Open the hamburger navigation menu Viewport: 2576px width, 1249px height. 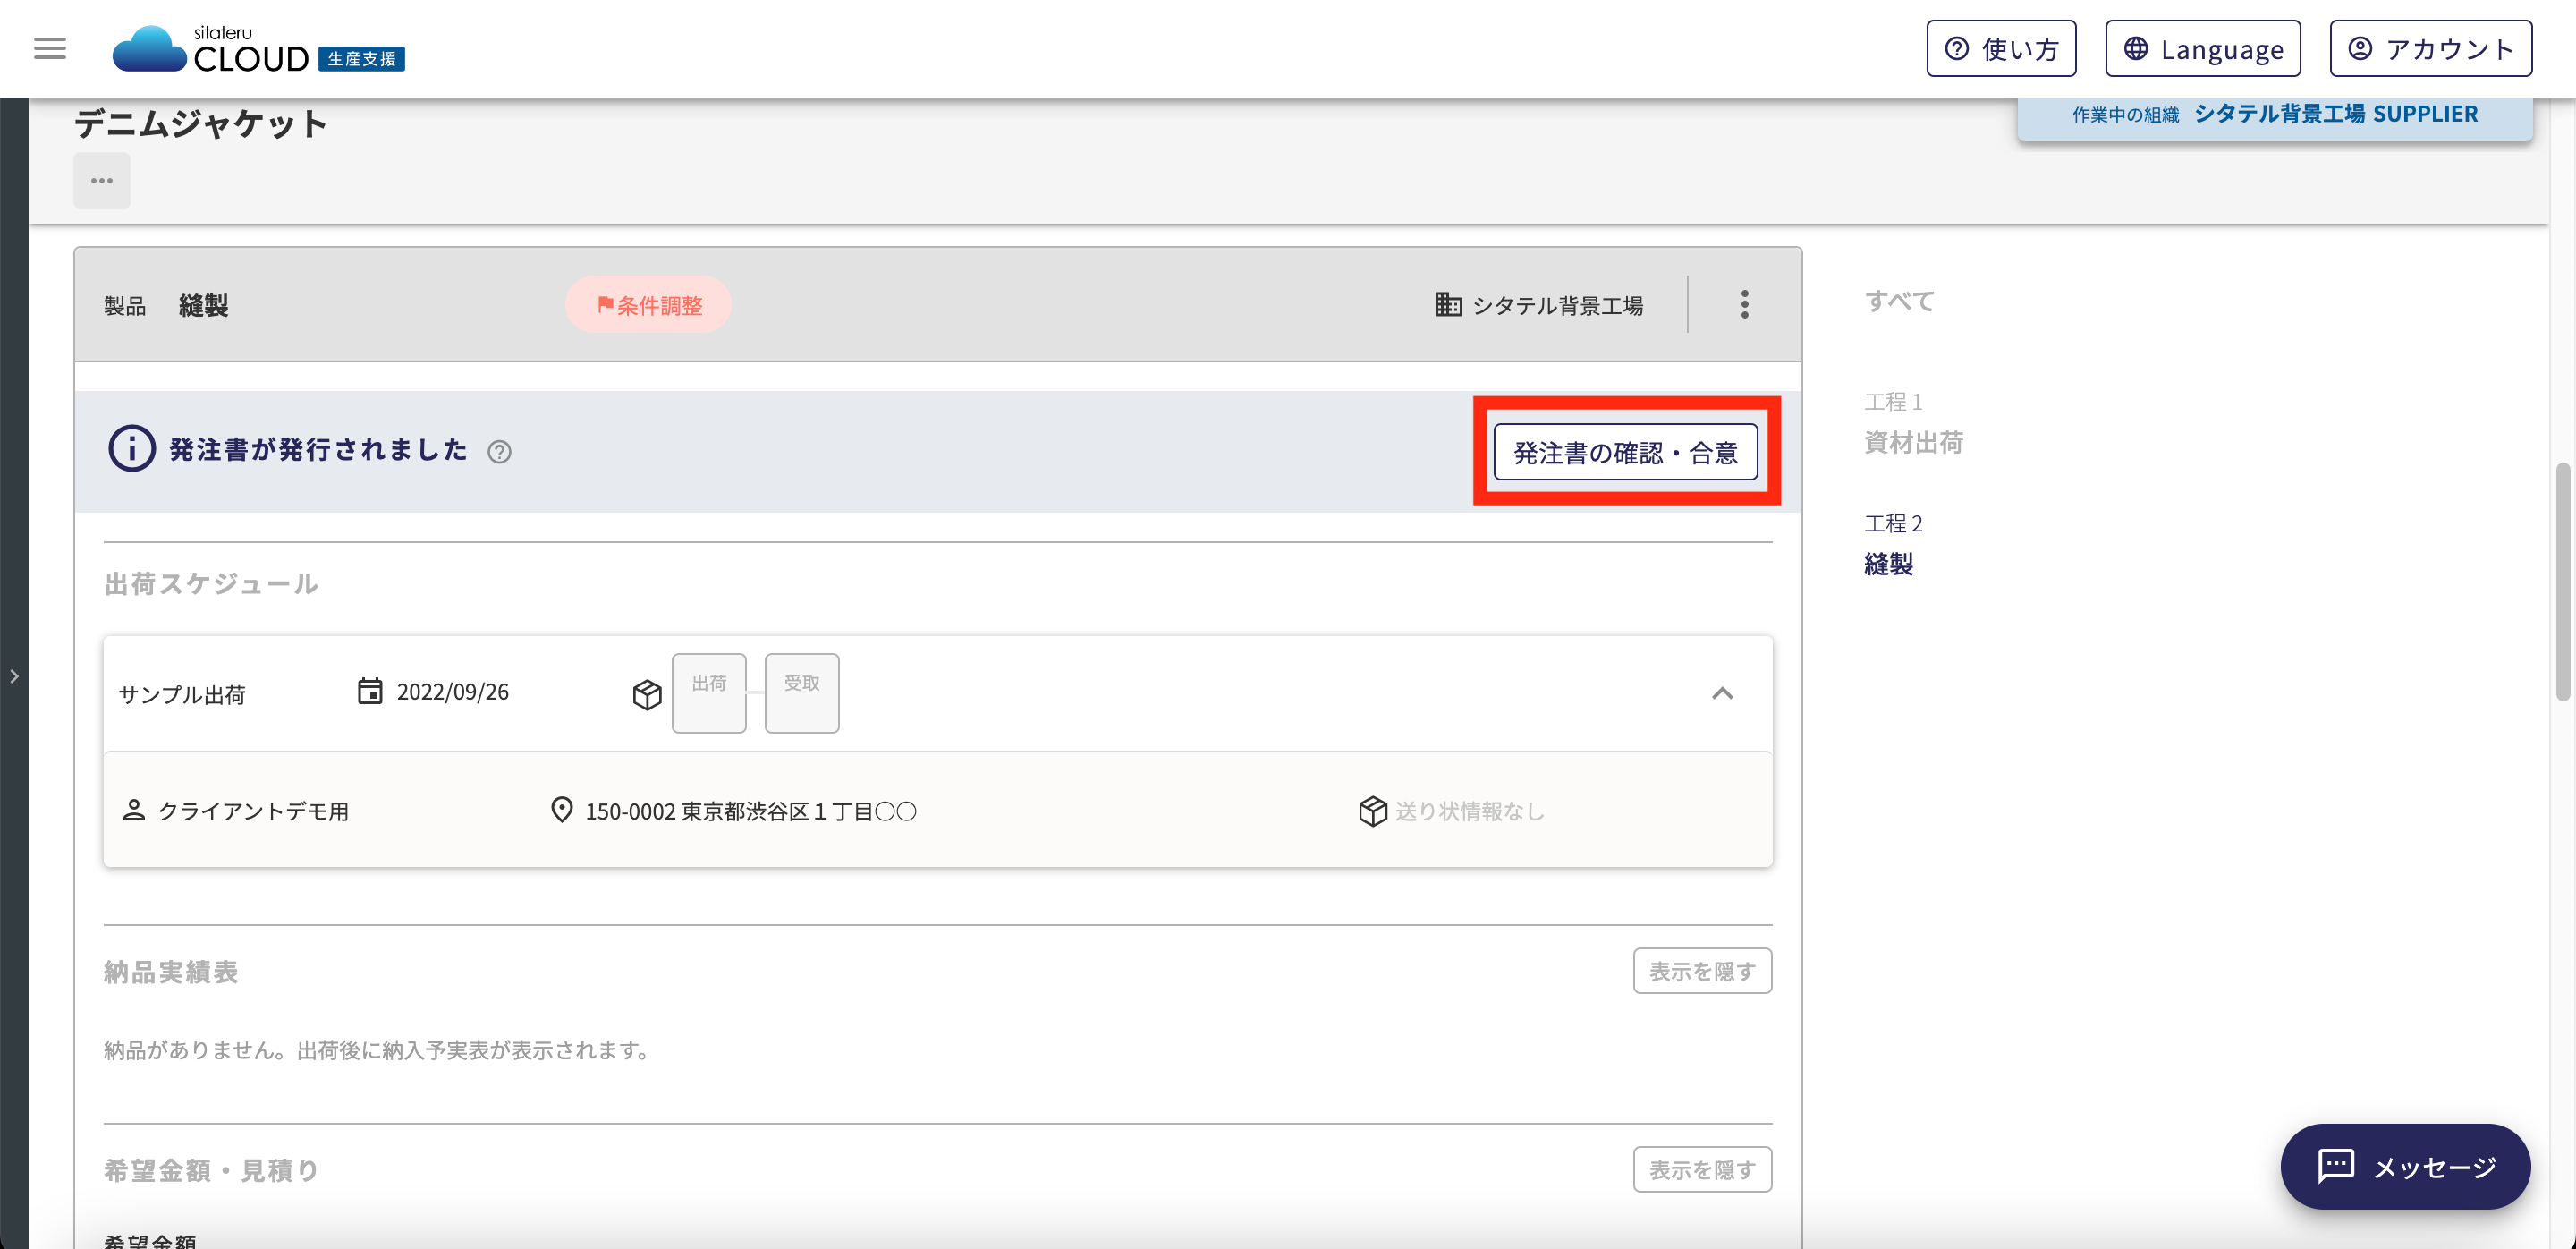coord(50,48)
